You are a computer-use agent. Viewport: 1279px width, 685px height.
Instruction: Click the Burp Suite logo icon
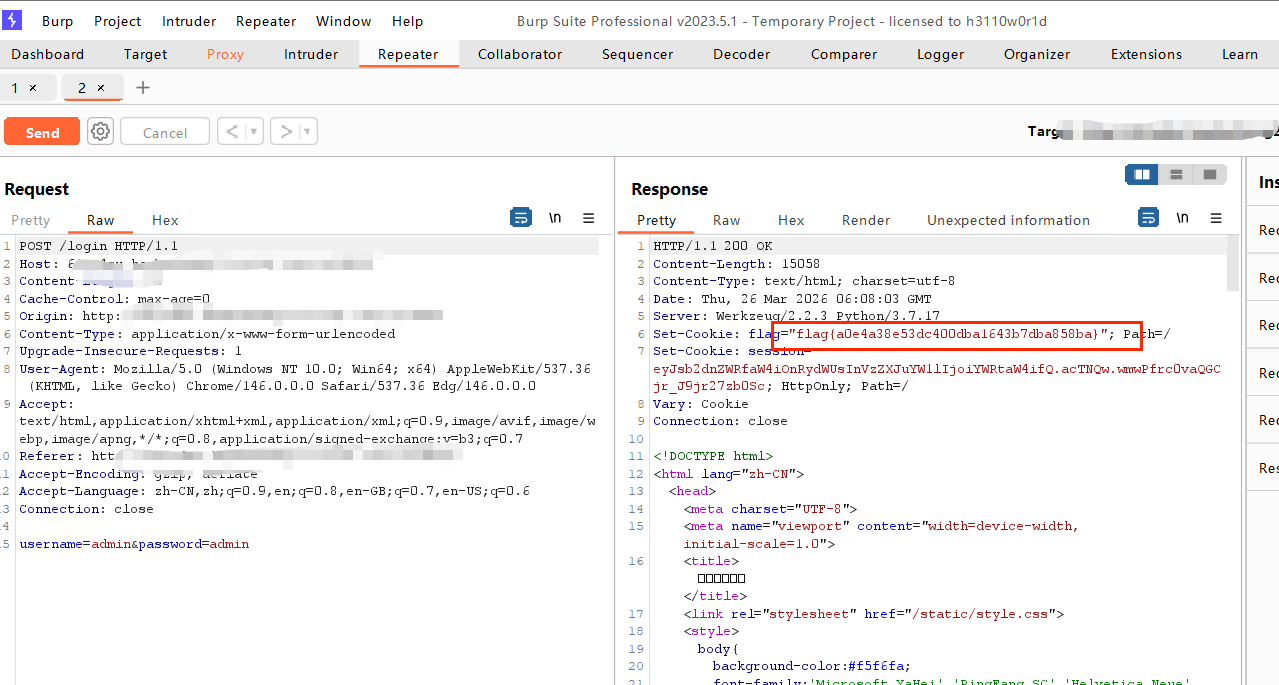tap(13, 20)
